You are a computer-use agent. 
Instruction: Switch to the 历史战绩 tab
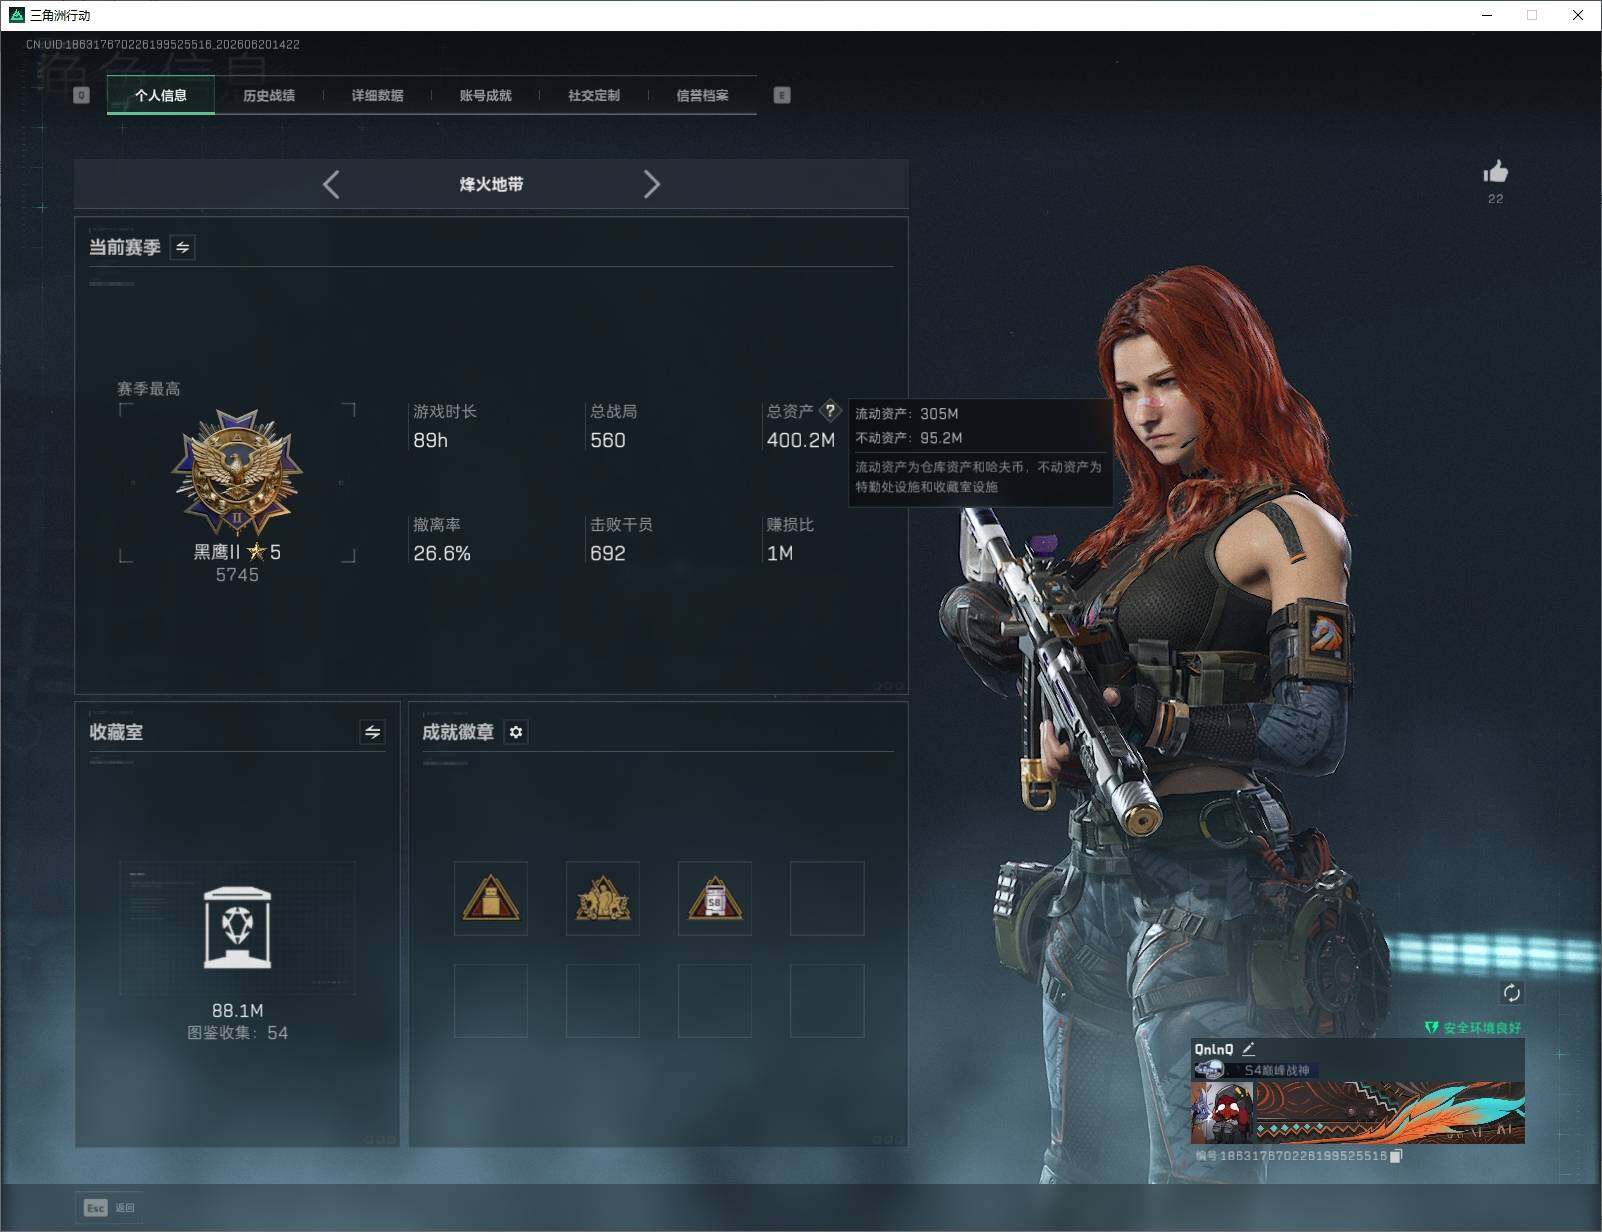pos(269,95)
